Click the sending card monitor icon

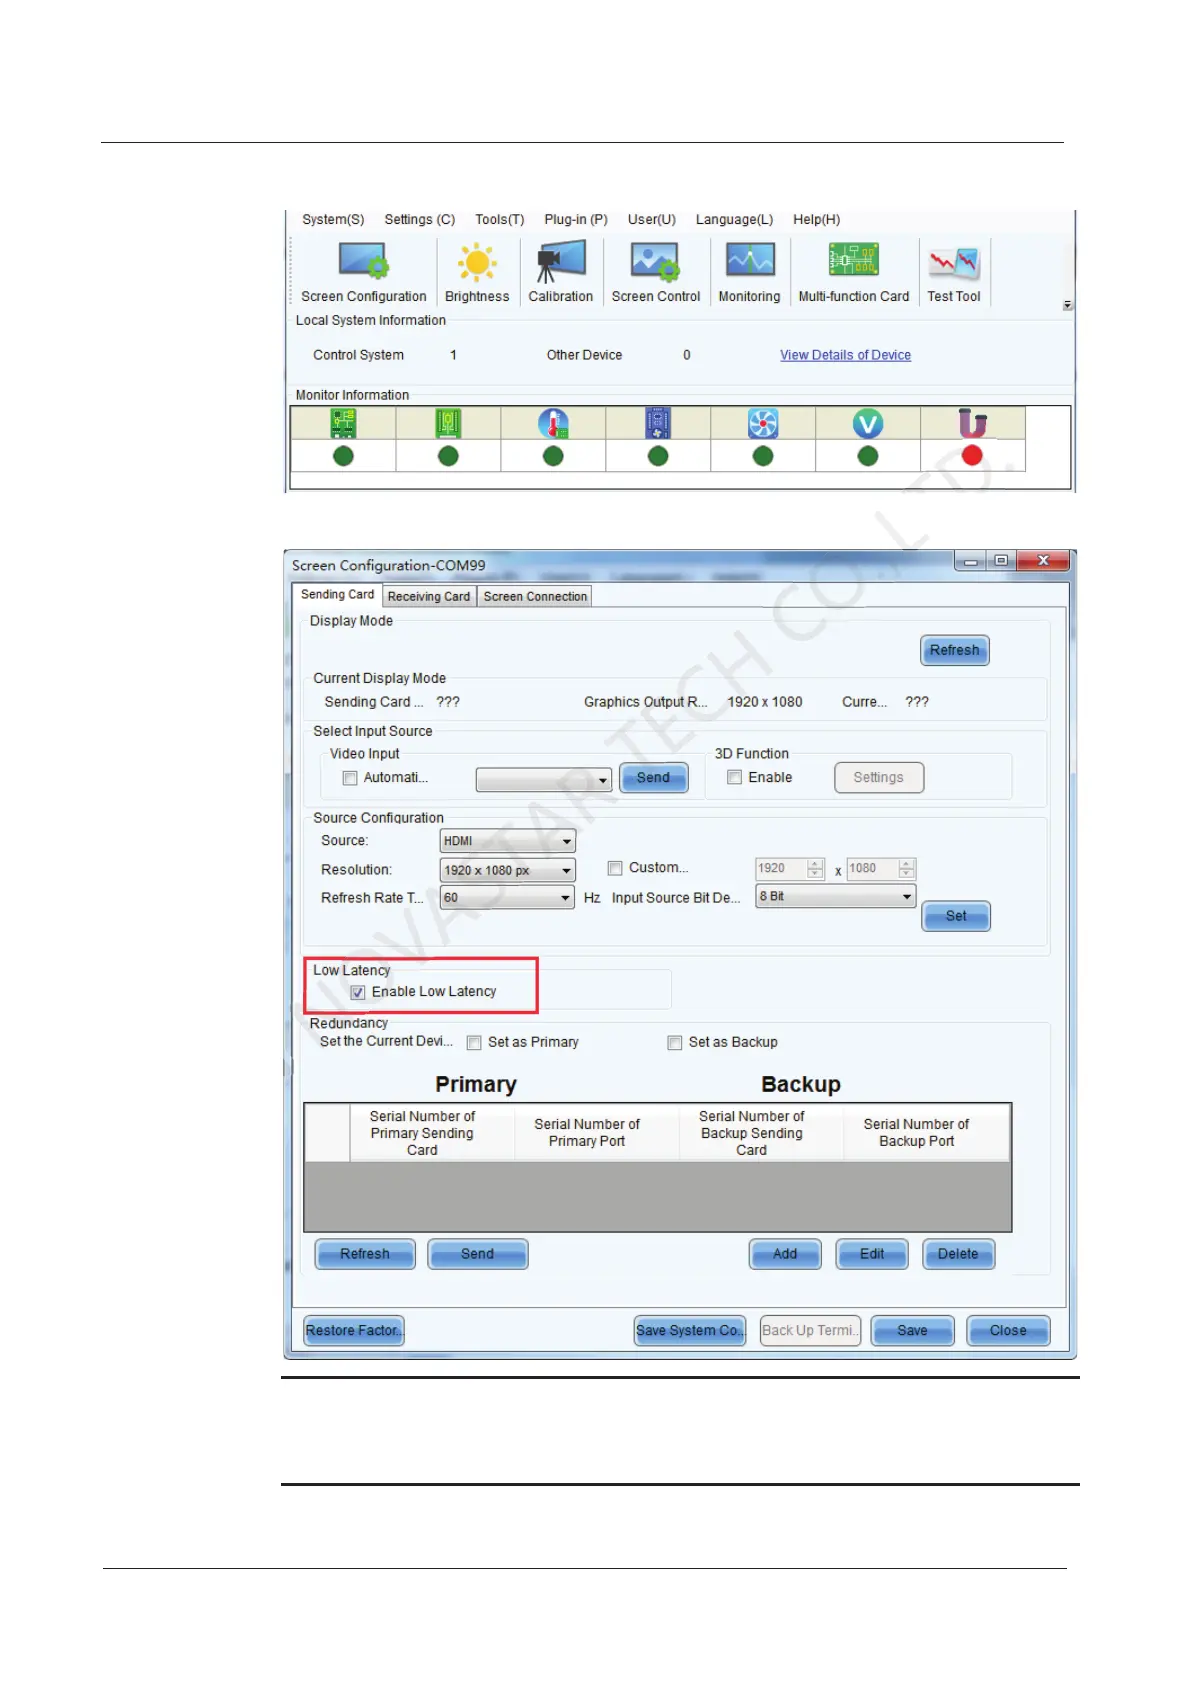pyautogui.click(x=343, y=423)
